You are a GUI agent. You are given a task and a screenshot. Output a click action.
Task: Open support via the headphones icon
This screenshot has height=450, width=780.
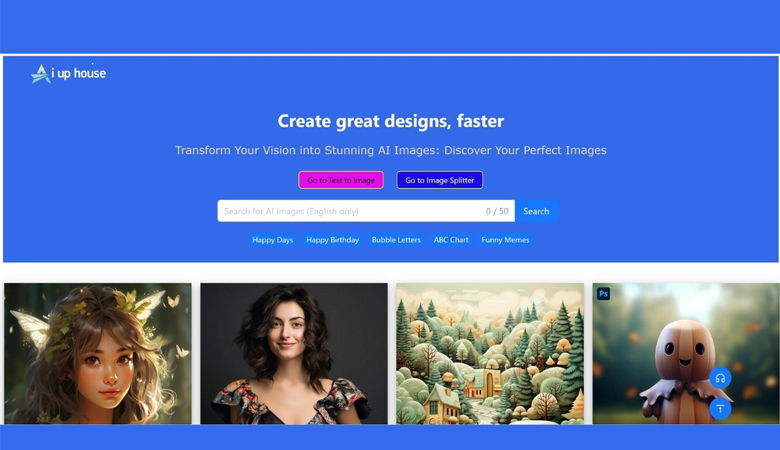coord(720,378)
